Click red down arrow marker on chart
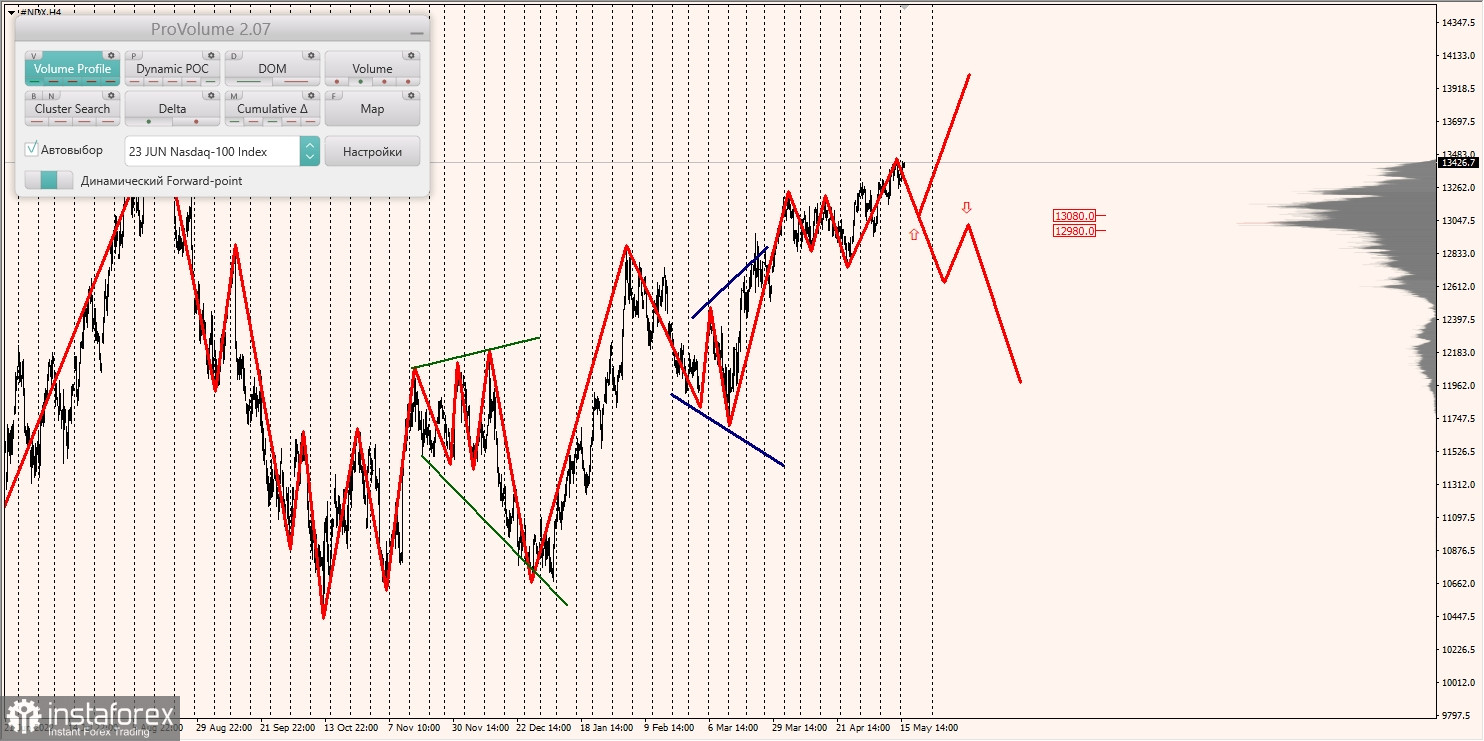1484x741 pixels. [x=966, y=207]
